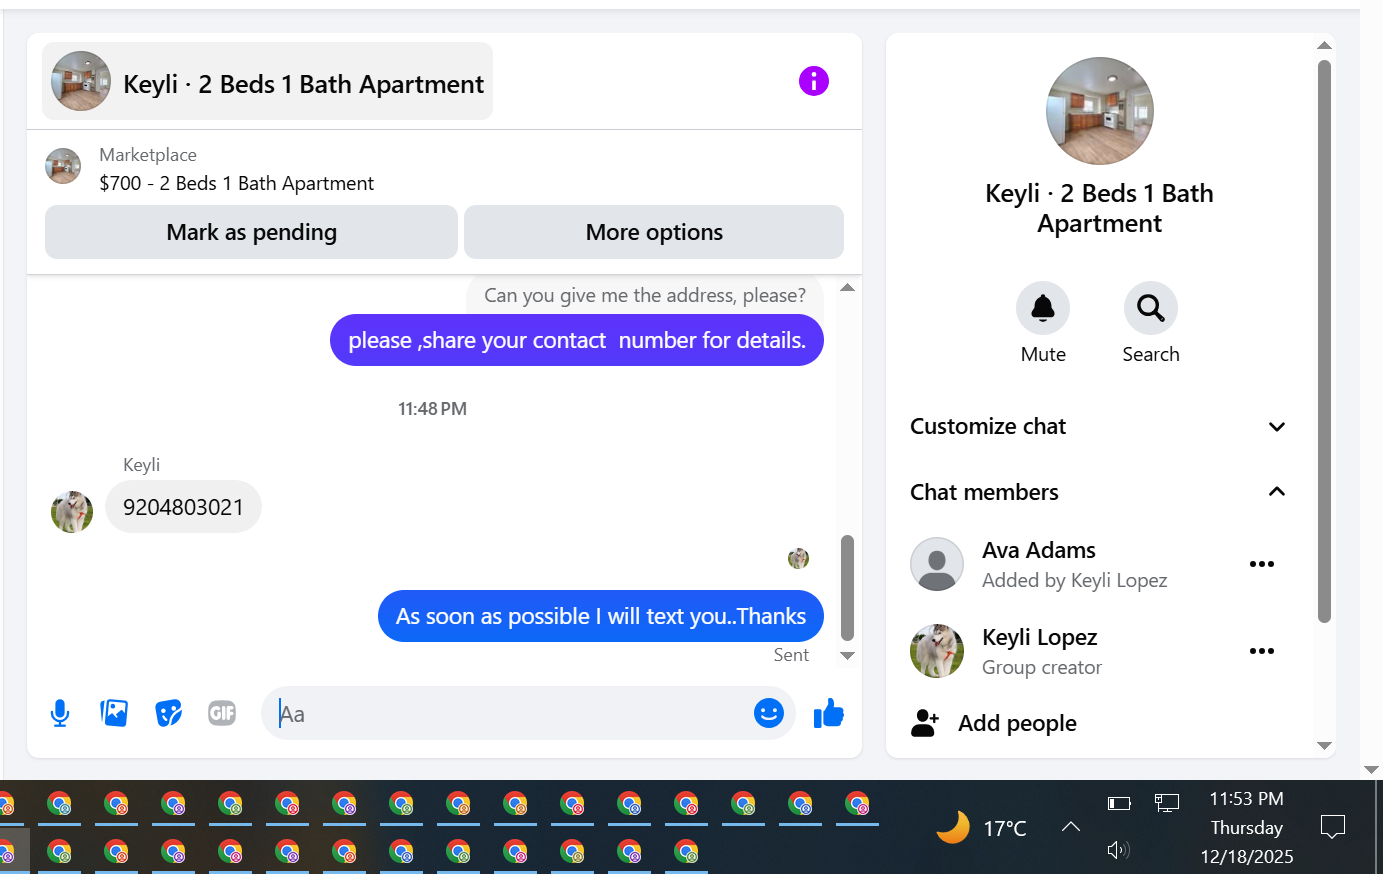Click the Aa message input field
The height and width of the screenshot is (874, 1383).
(x=510, y=714)
